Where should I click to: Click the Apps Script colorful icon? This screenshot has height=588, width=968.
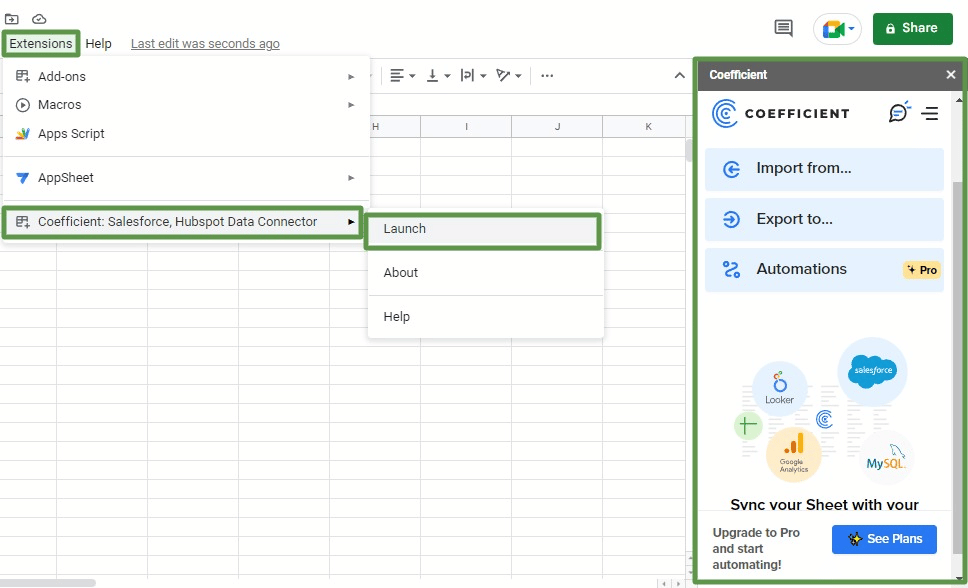(22, 133)
